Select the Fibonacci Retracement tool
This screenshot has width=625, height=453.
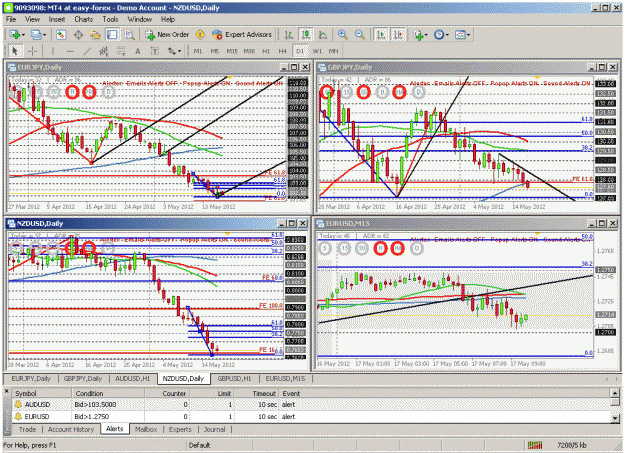tap(121, 51)
